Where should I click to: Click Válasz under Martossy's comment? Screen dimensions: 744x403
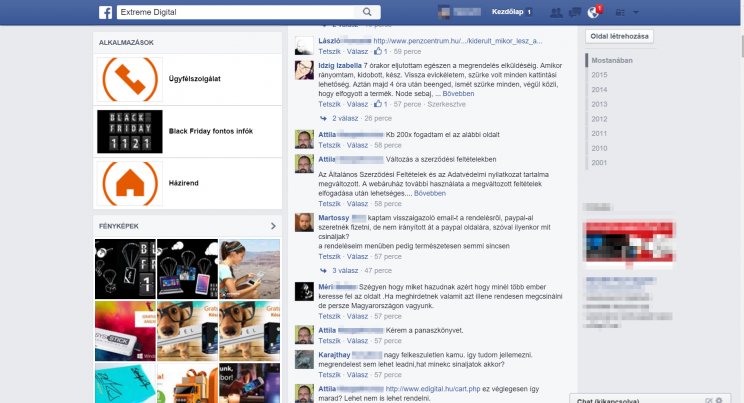pyautogui.click(x=357, y=257)
